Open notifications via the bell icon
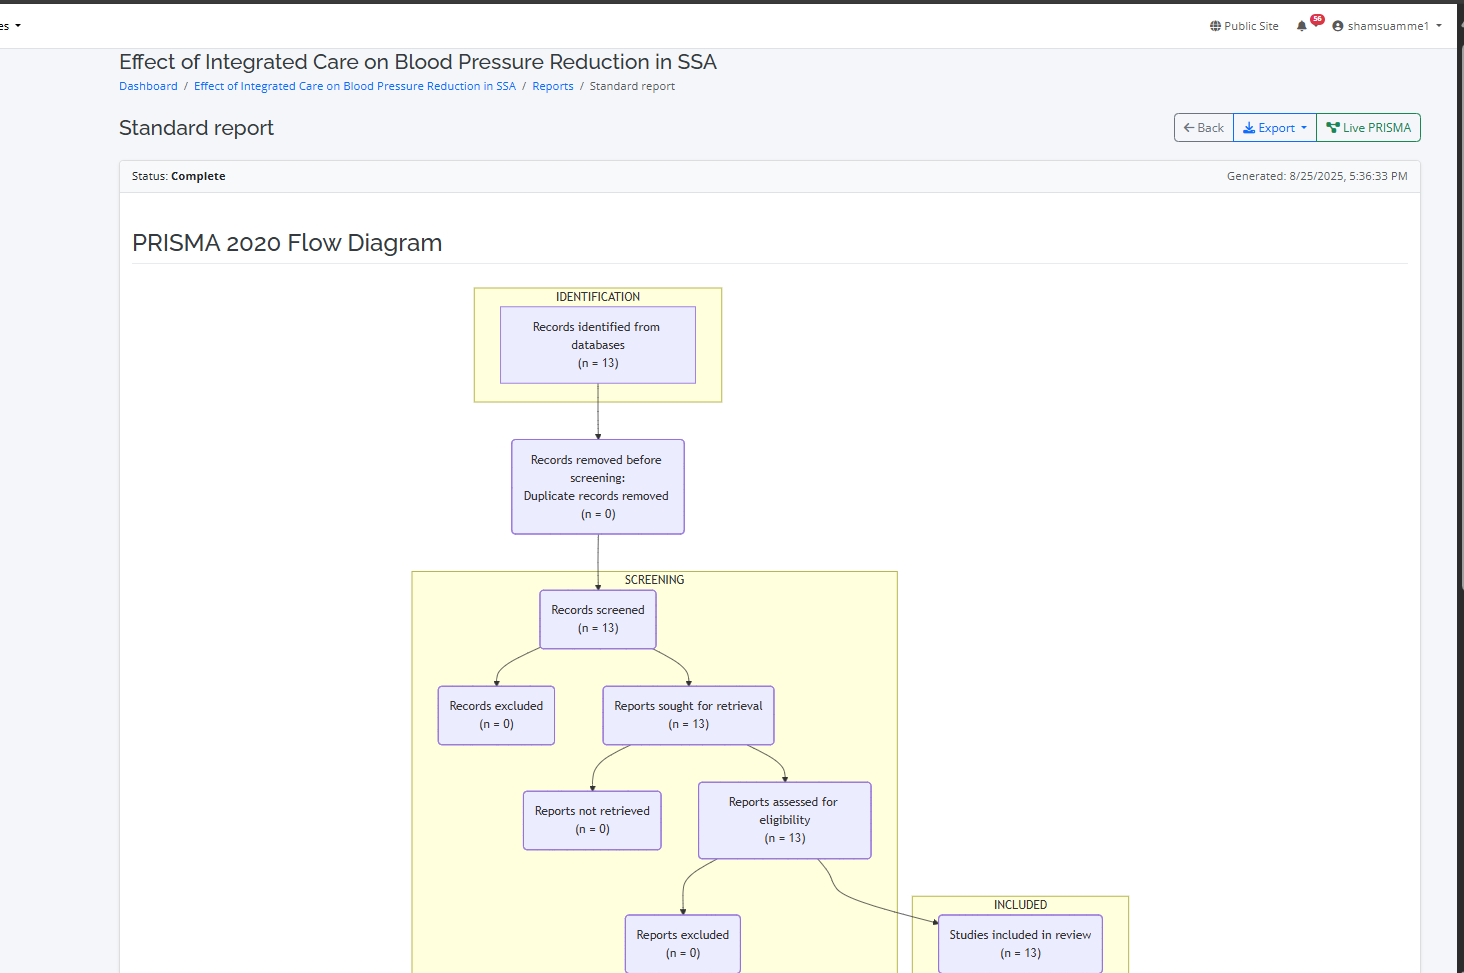The height and width of the screenshot is (973, 1464). point(1303,26)
